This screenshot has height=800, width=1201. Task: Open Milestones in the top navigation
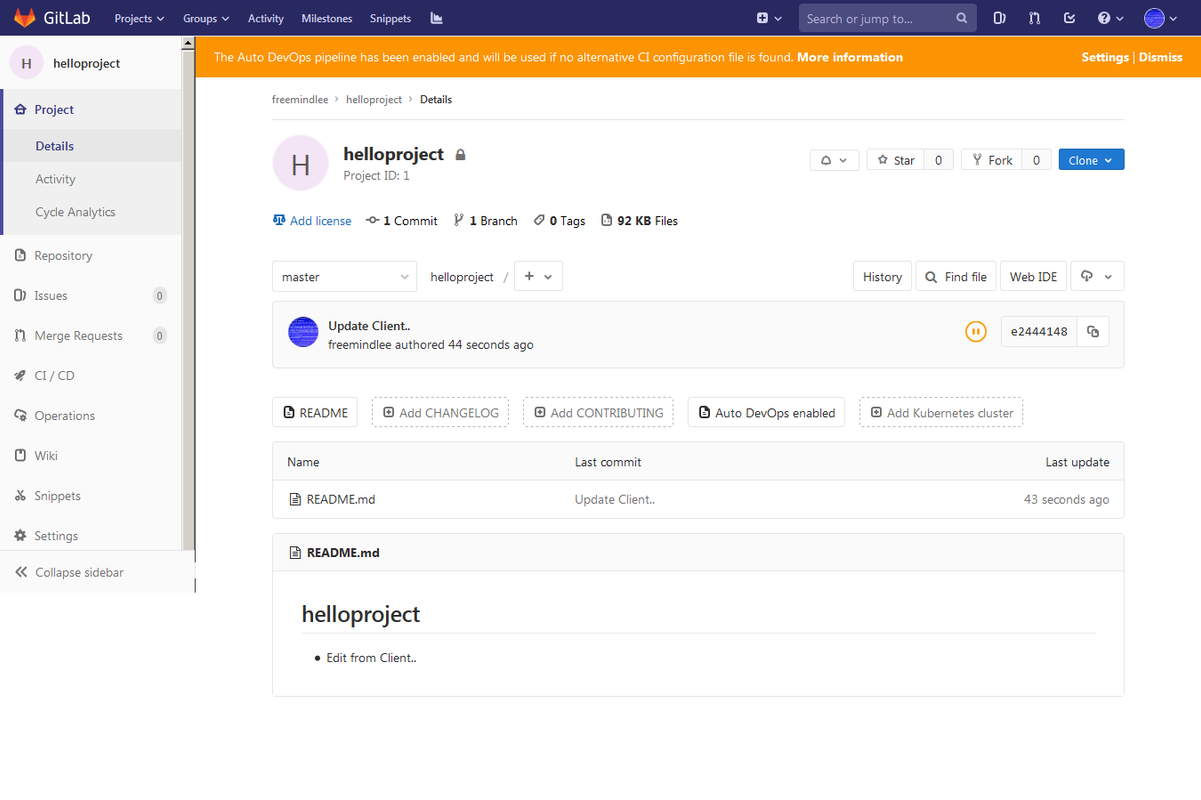(327, 18)
